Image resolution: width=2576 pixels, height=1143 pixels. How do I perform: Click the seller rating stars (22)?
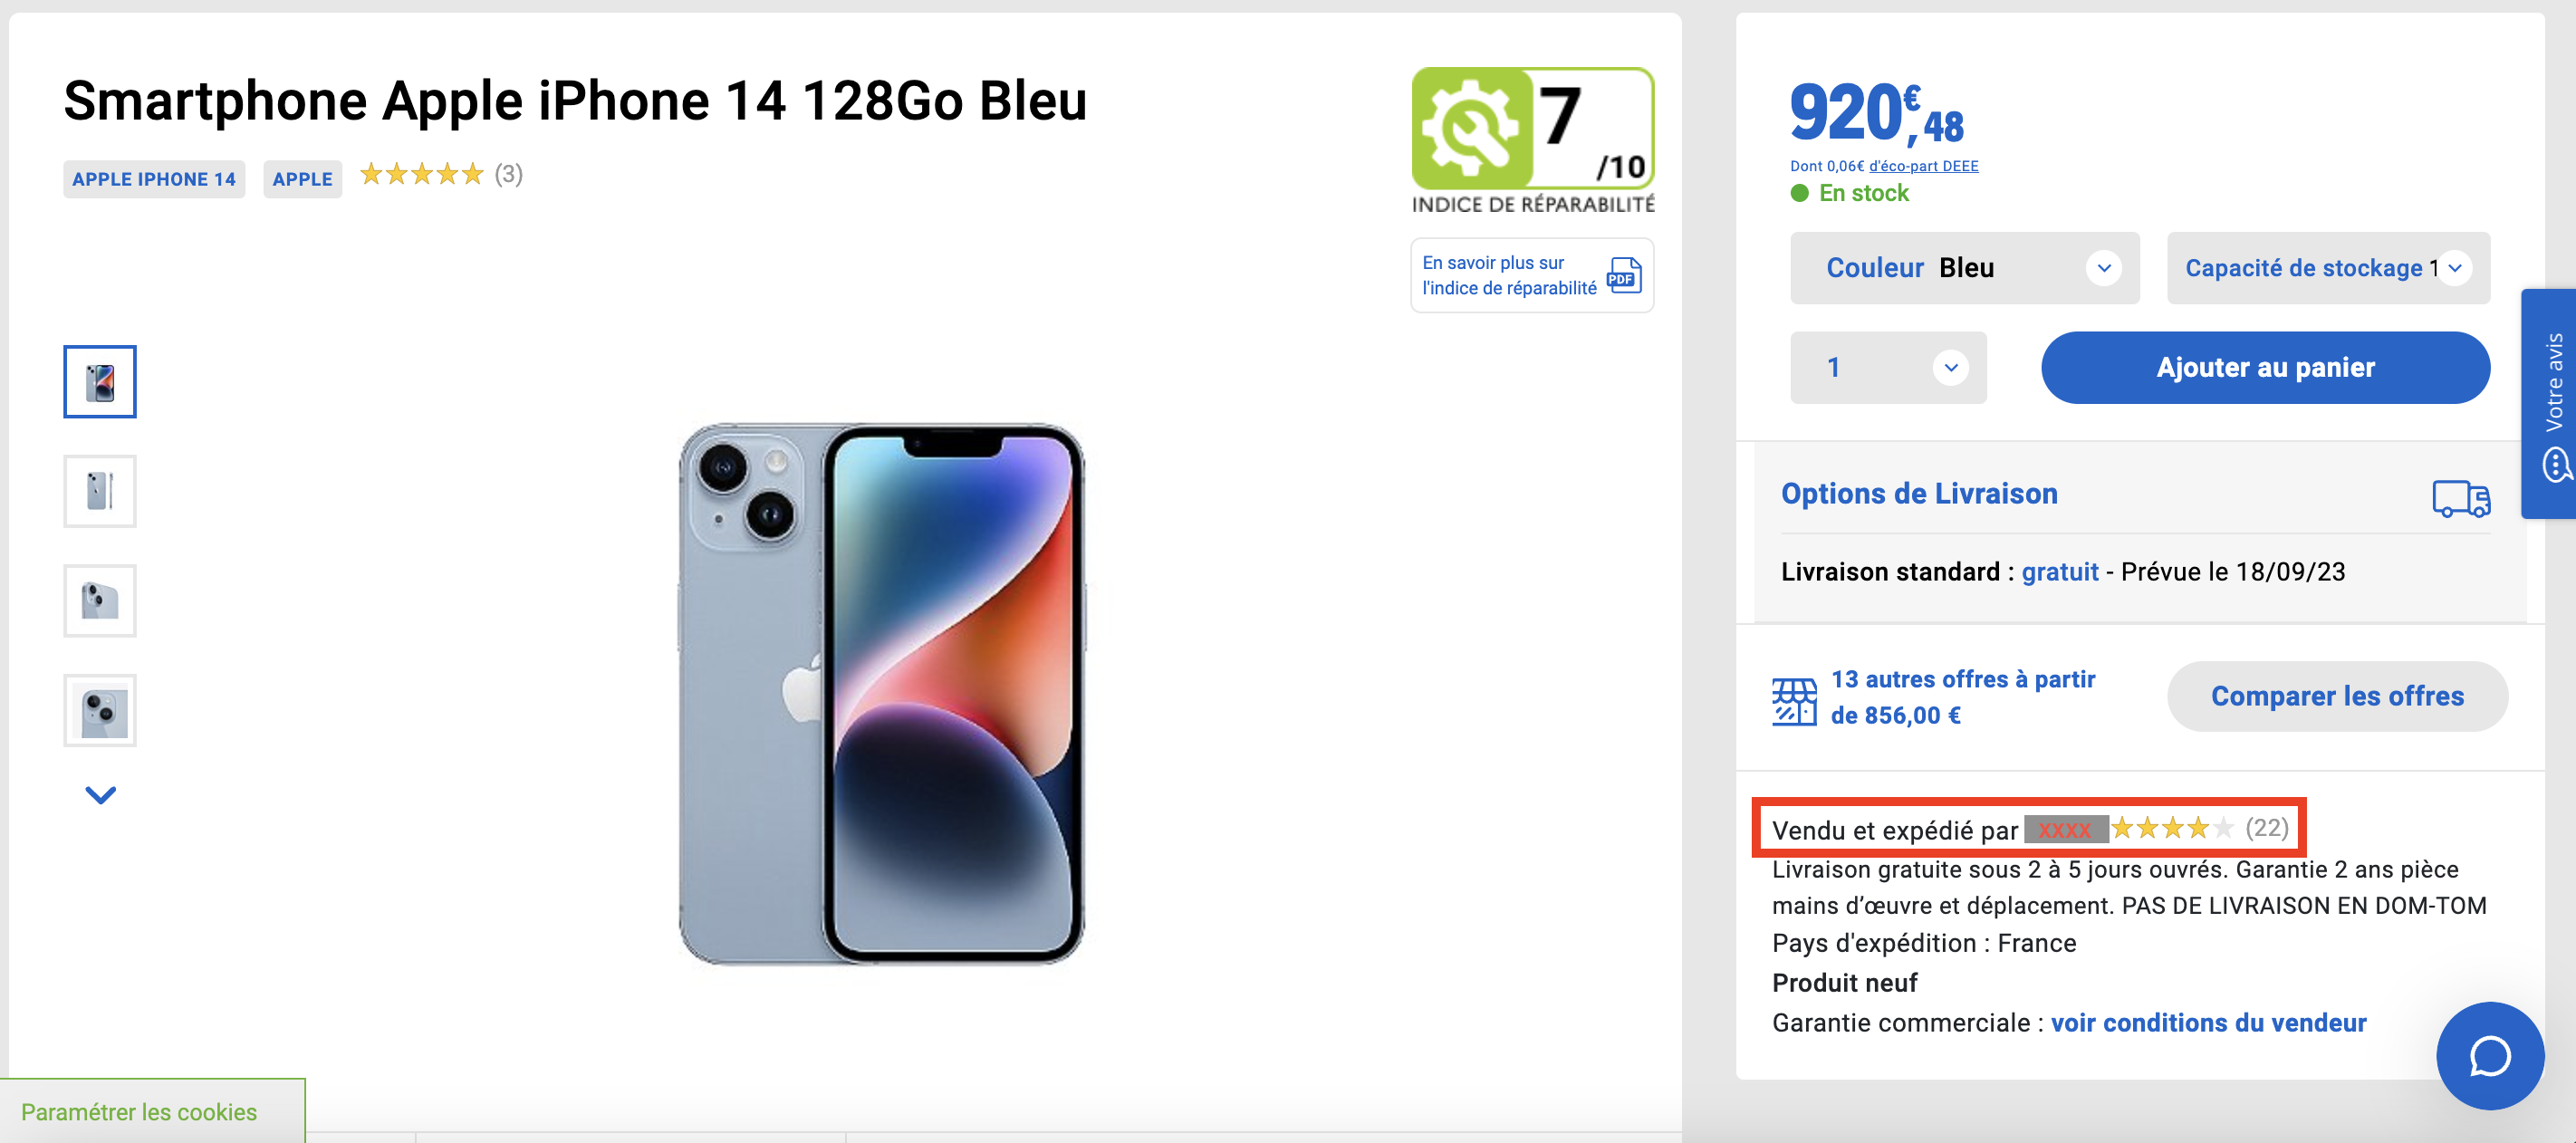pos(2199,828)
